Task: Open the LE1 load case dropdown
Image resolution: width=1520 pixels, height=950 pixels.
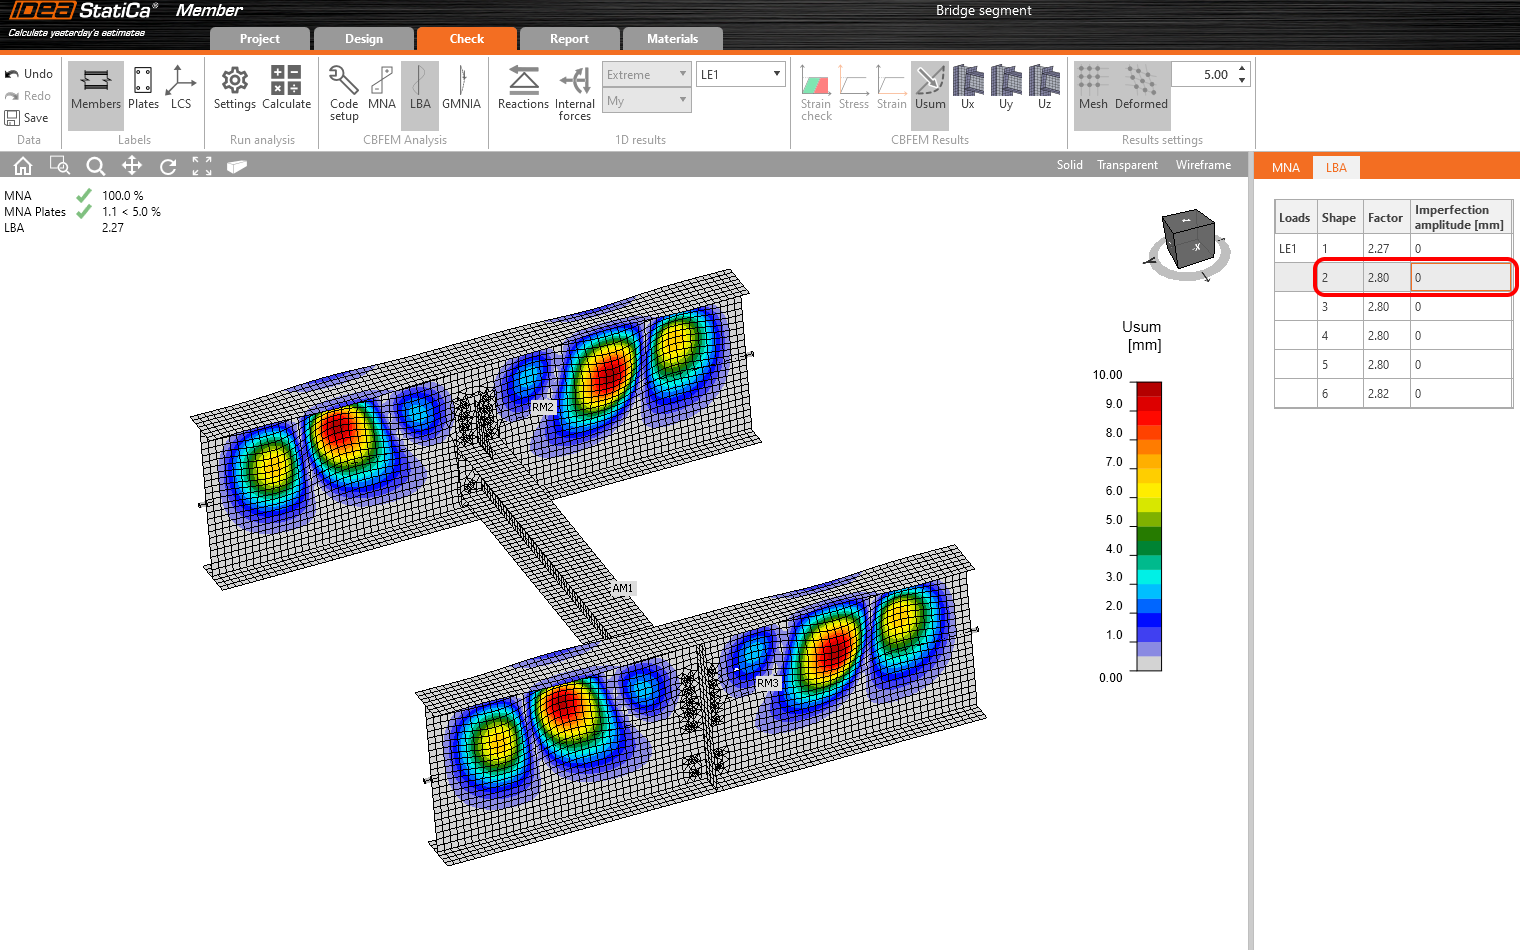Action: pyautogui.click(x=740, y=74)
